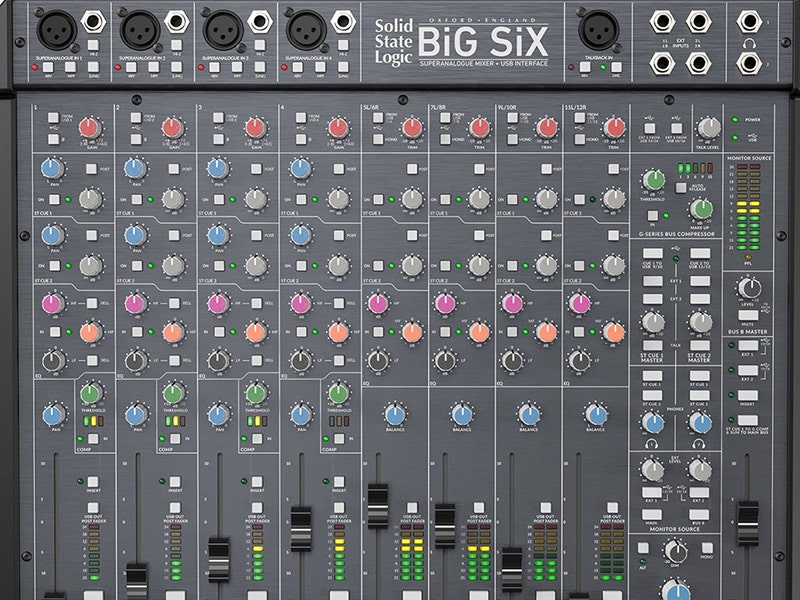Select BUS B as monitor source

[699, 514]
